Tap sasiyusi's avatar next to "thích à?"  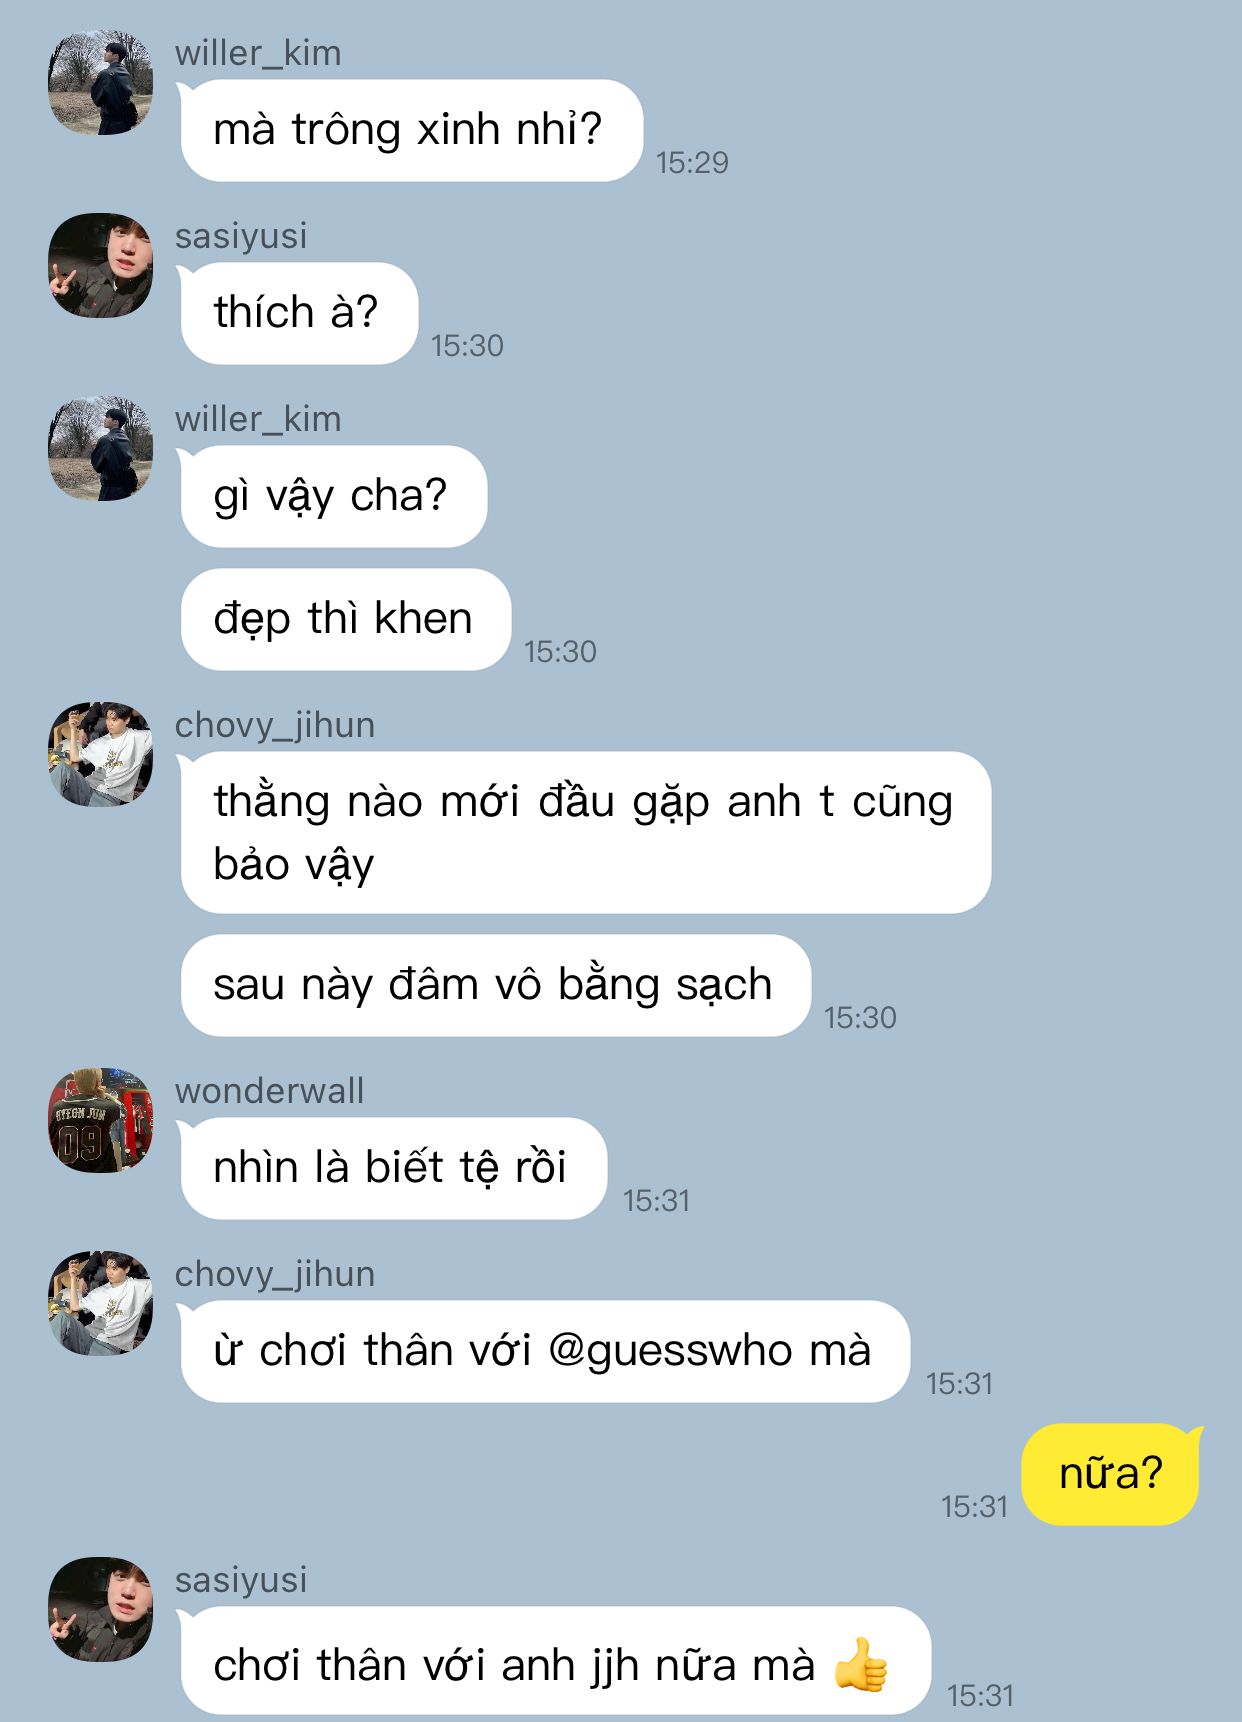click(101, 266)
